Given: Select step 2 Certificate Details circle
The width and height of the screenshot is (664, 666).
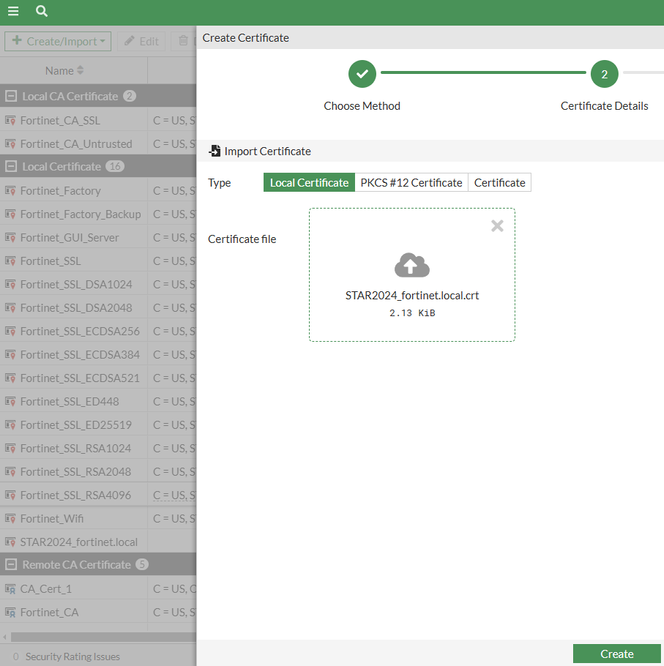Looking at the screenshot, I should coord(604,74).
